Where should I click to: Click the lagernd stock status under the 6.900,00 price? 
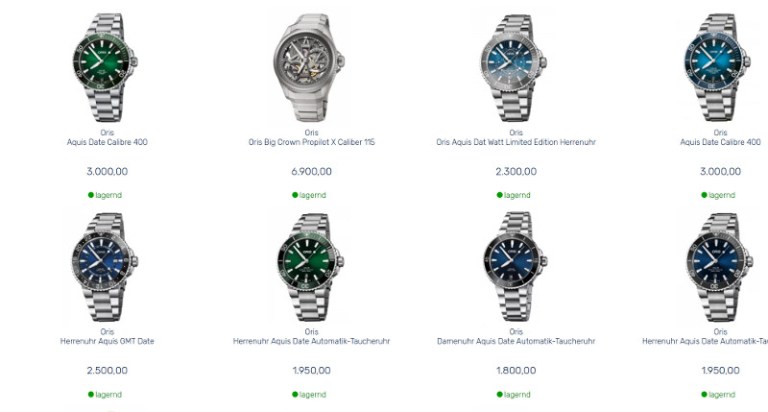tap(309, 195)
